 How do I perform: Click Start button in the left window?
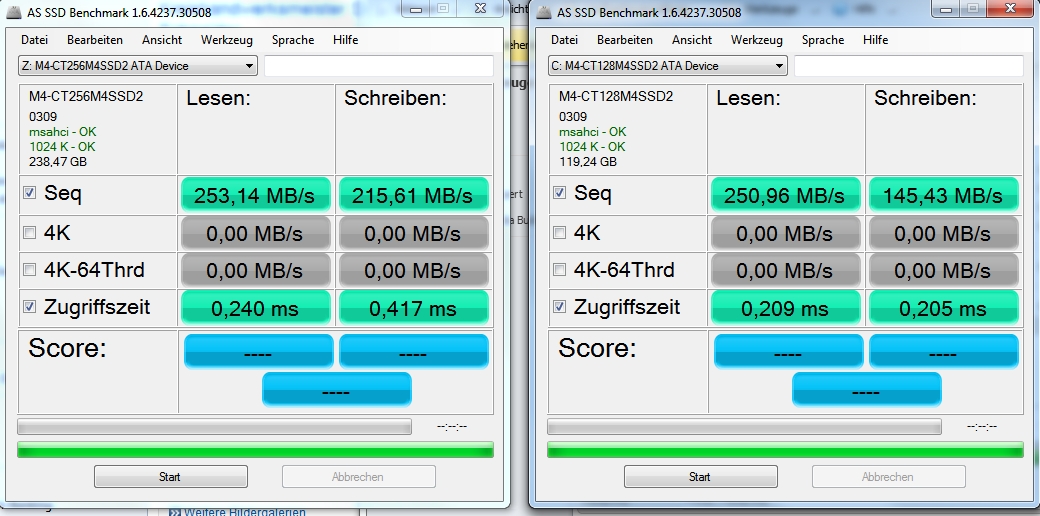click(170, 476)
